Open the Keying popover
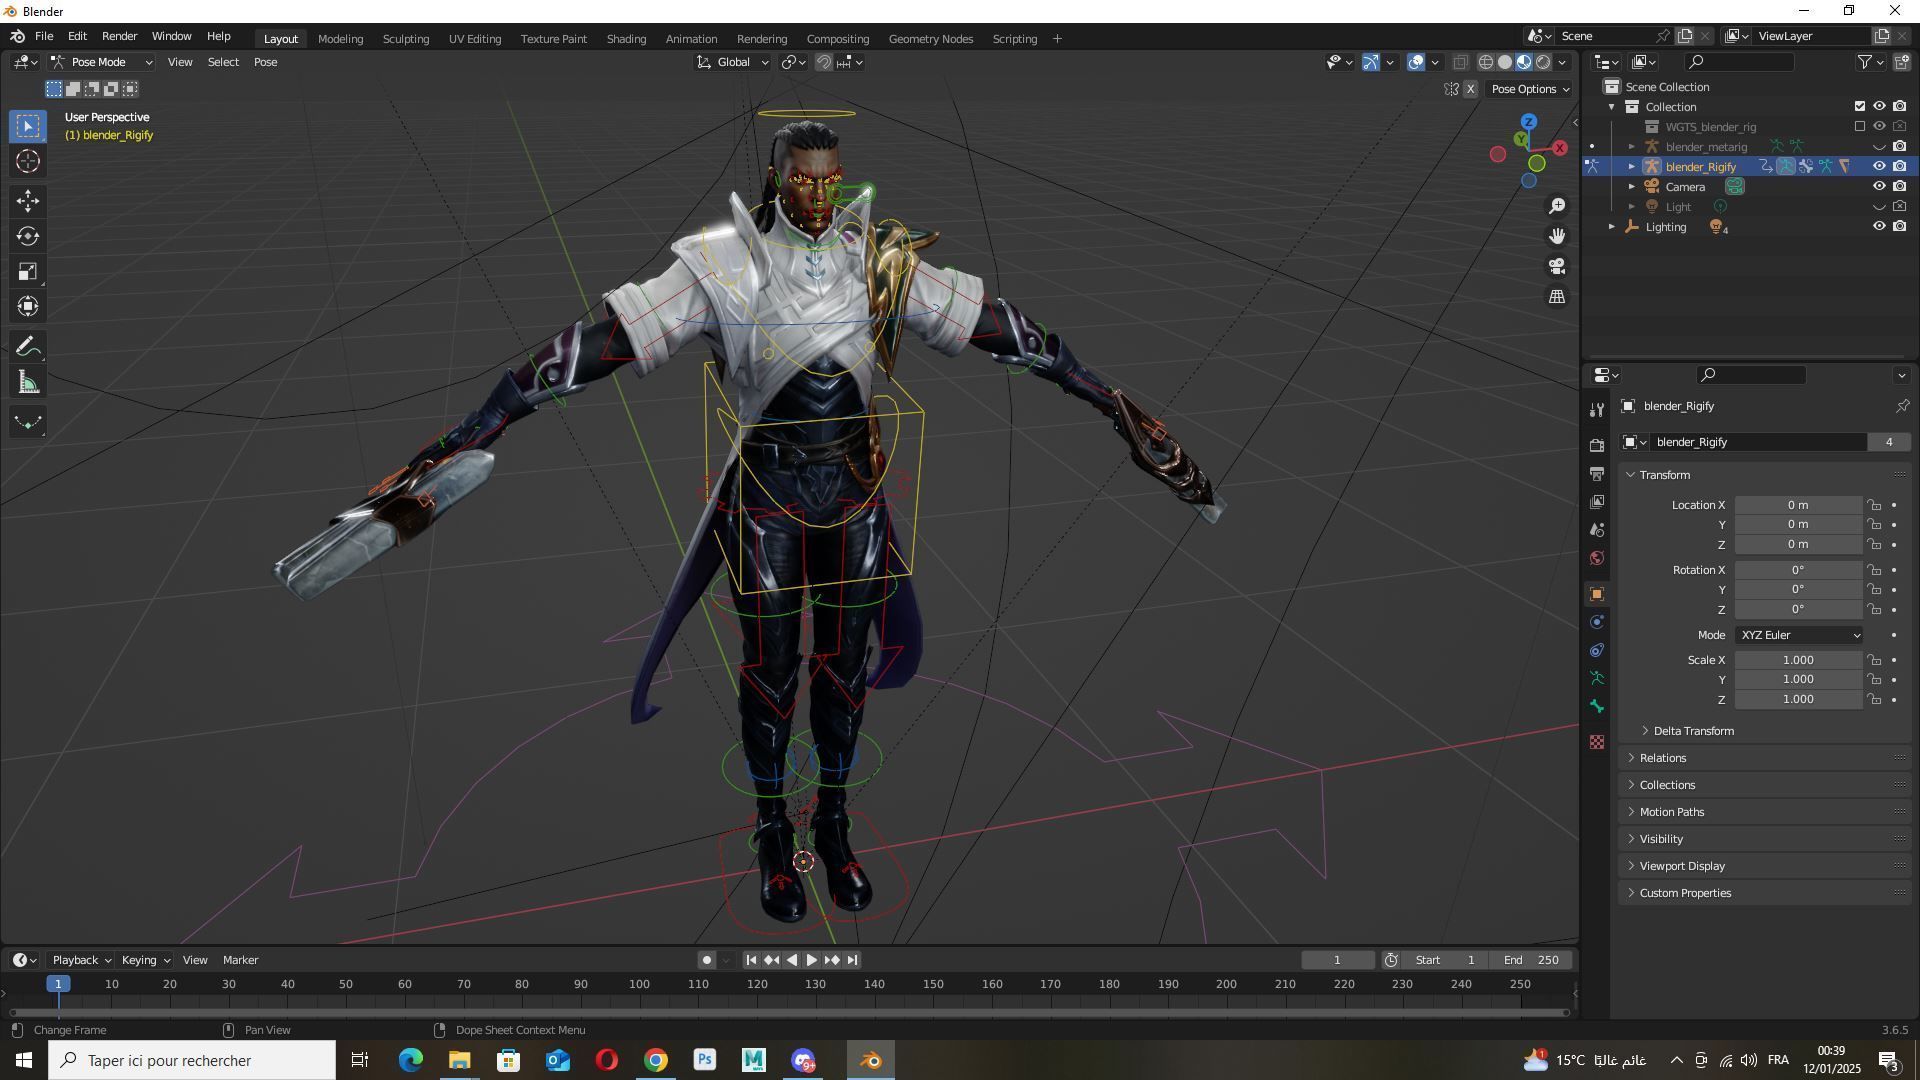 pos(145,960)
